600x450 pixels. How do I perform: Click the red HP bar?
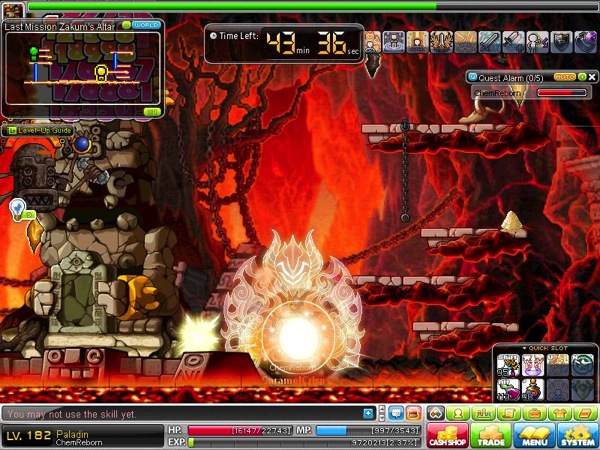coord(240,430)
